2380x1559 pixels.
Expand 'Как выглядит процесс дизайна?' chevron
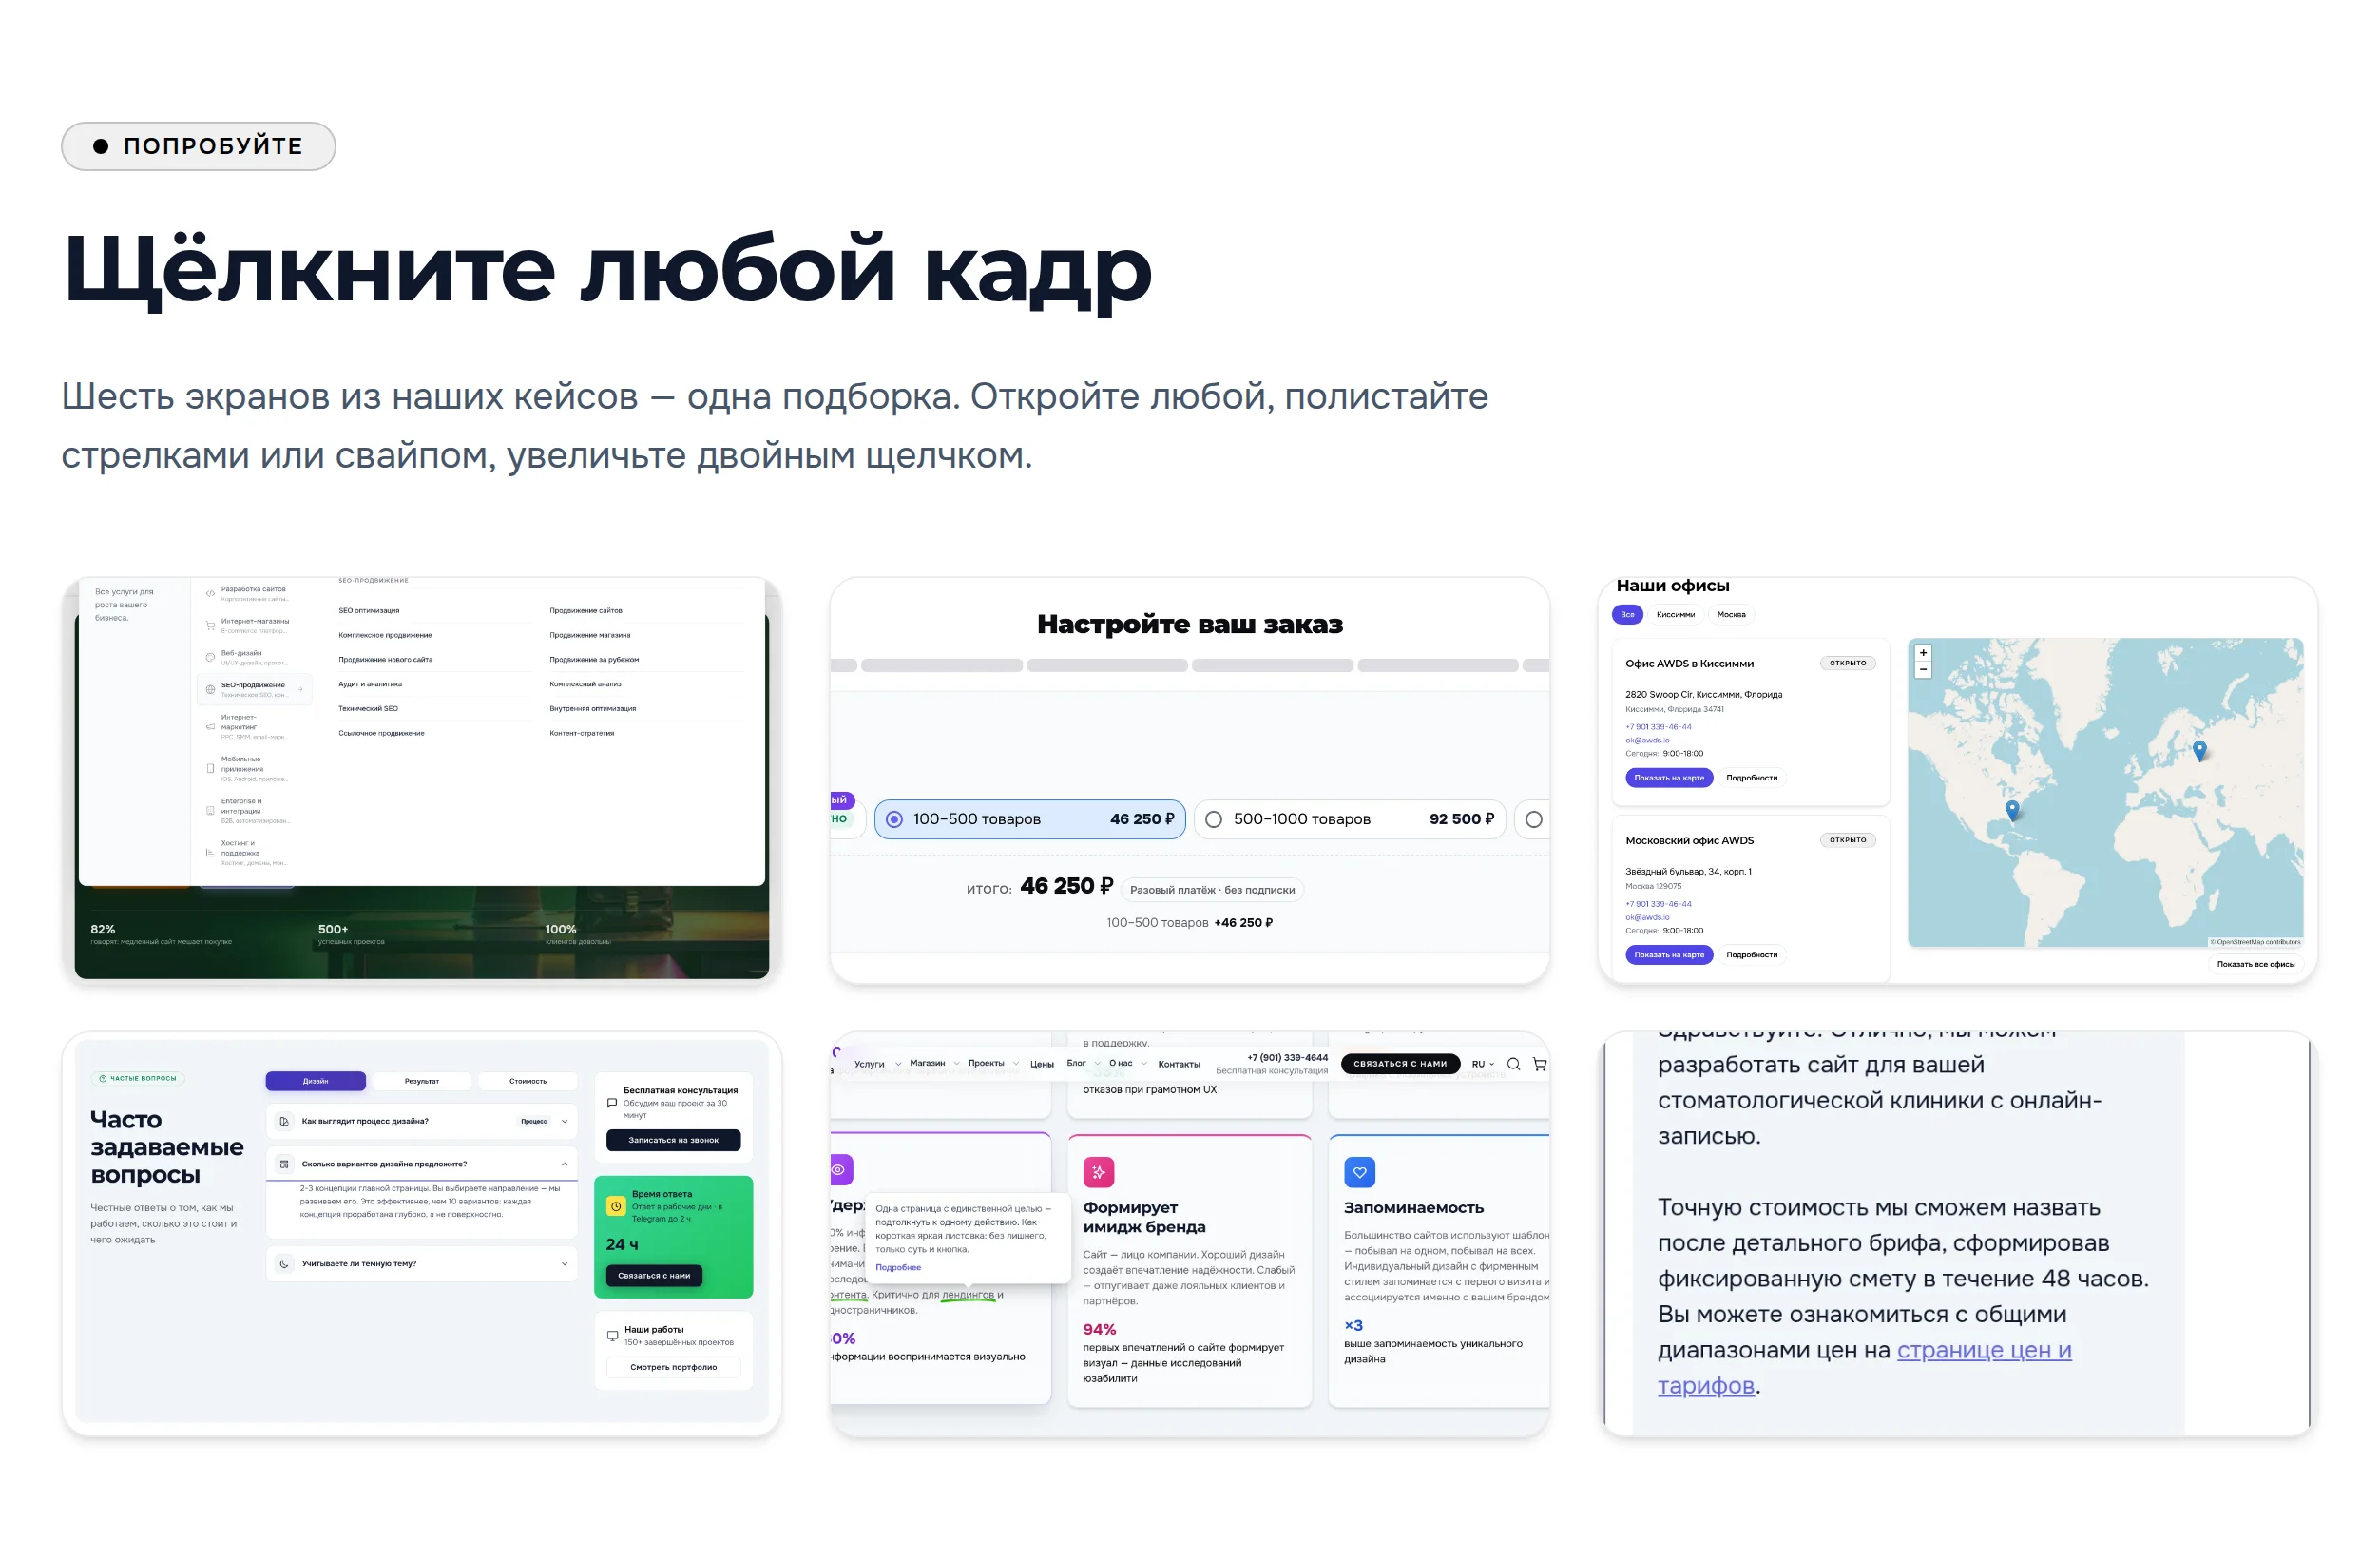point(565,1121)
